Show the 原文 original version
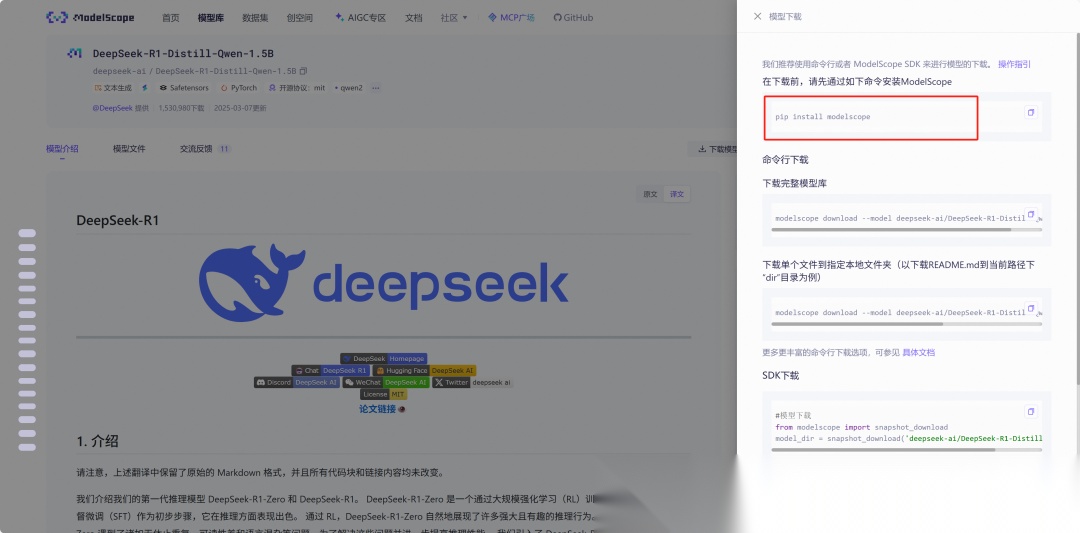The image size is (1080, 533). [650, 194]
